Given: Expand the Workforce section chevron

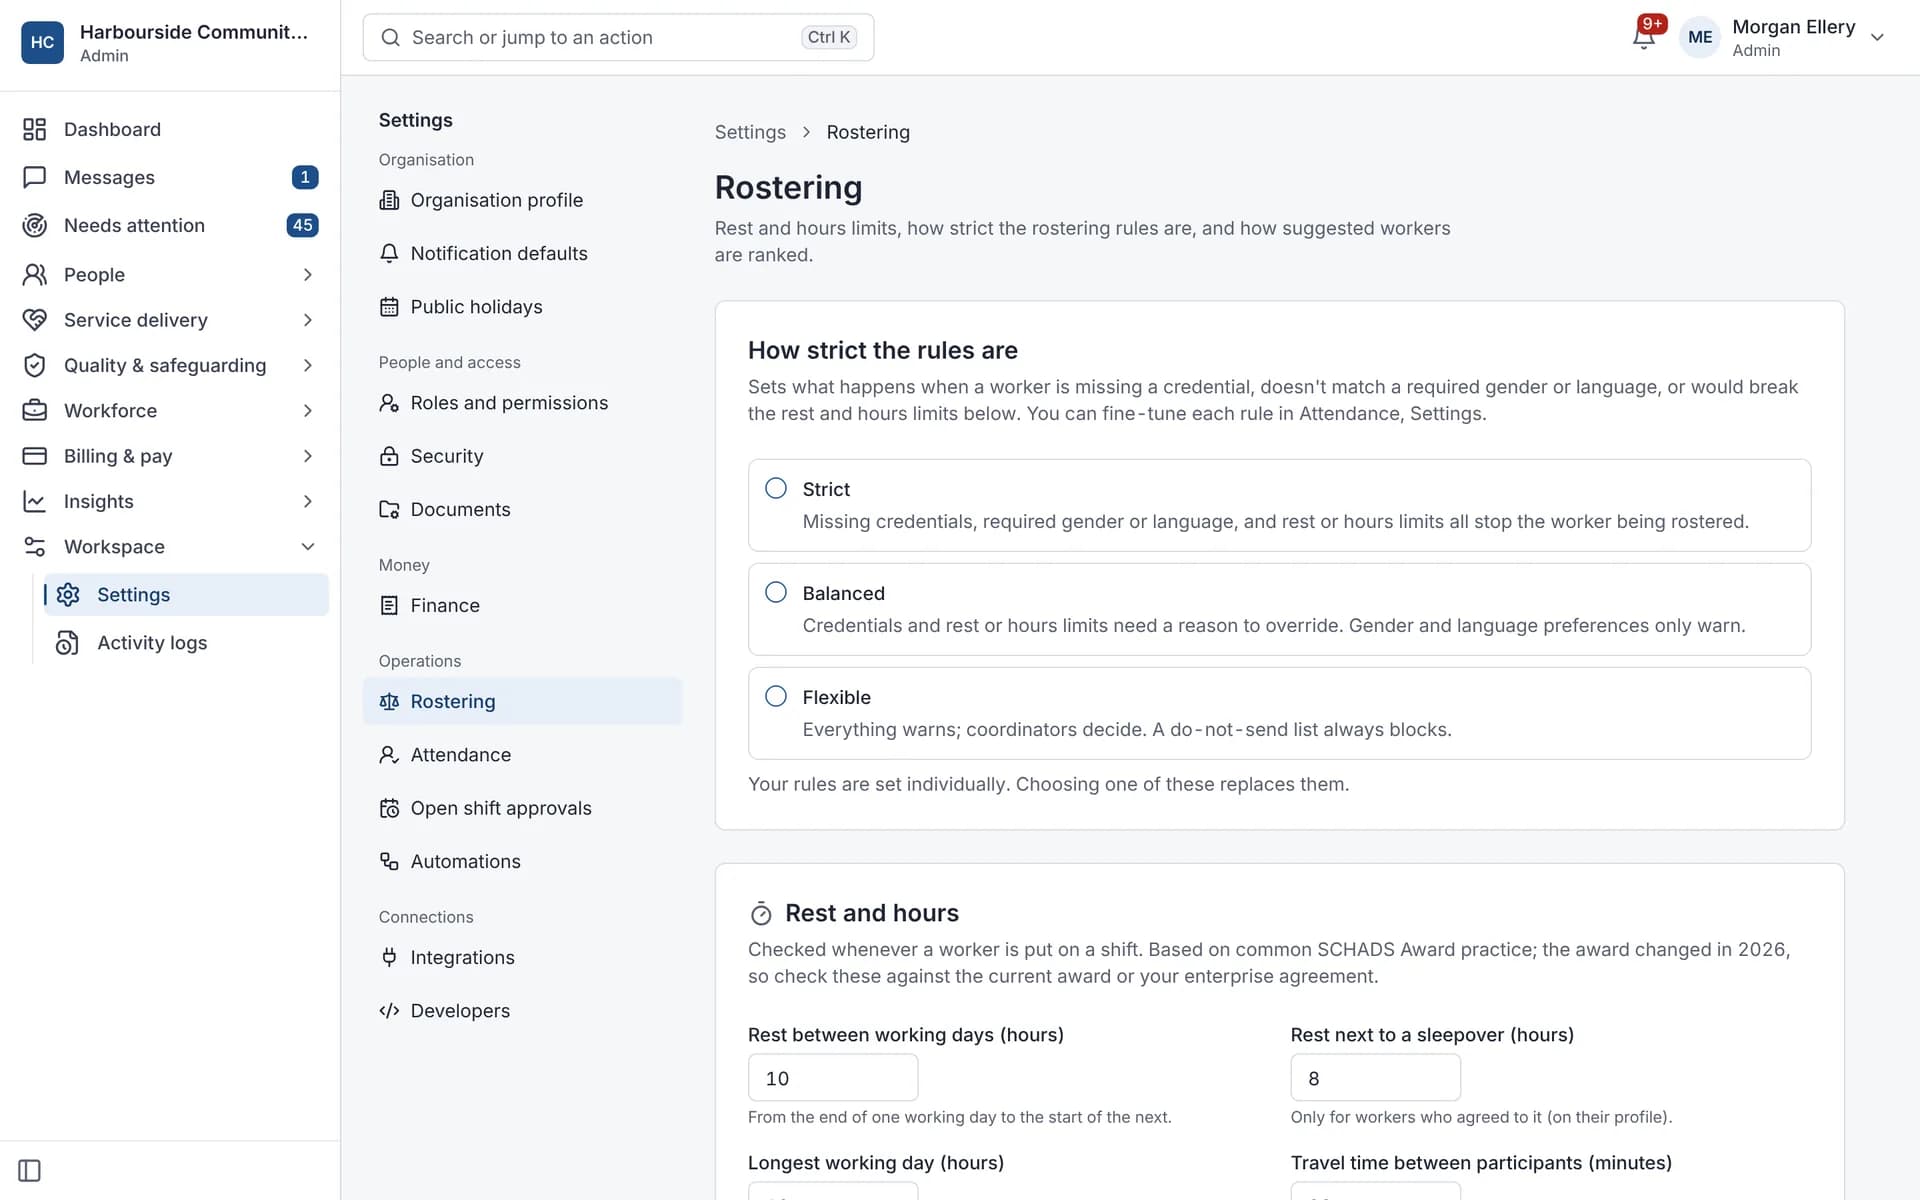Looking at the screenshot, I should point(308,410).
